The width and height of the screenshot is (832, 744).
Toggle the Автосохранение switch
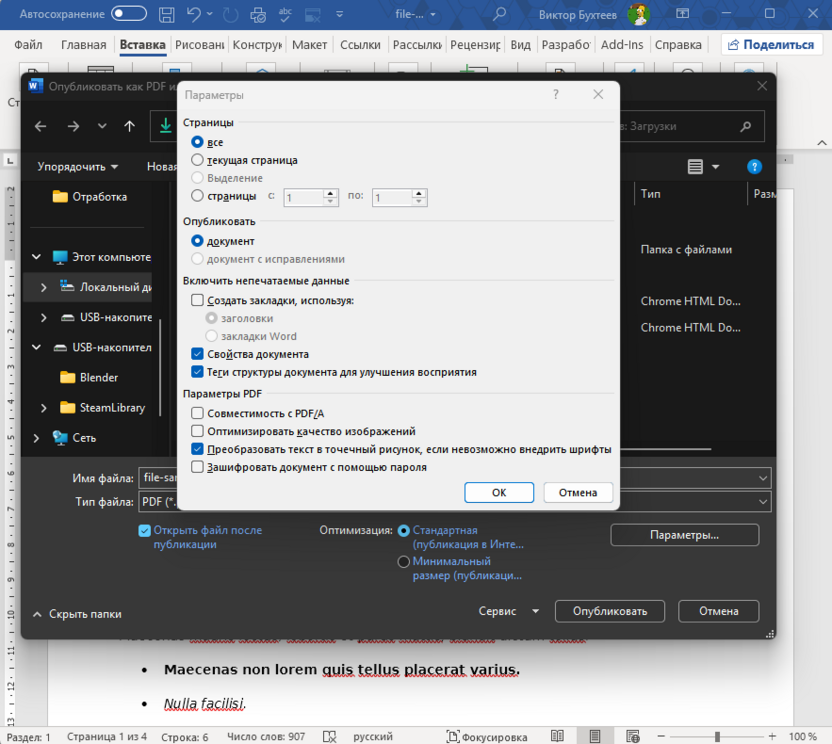point(128,14)
